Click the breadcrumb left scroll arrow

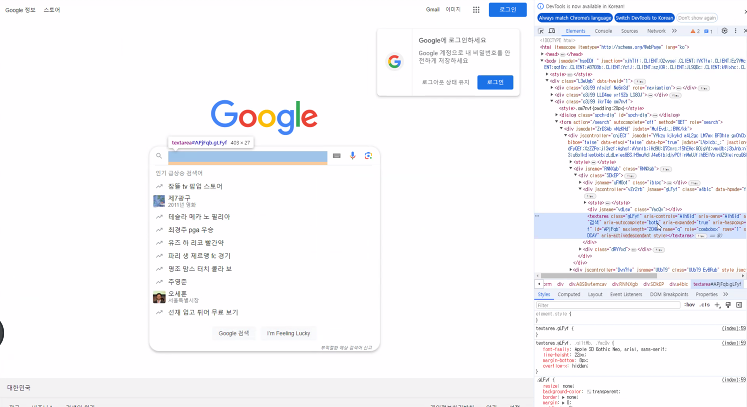(x=539, y=284)
